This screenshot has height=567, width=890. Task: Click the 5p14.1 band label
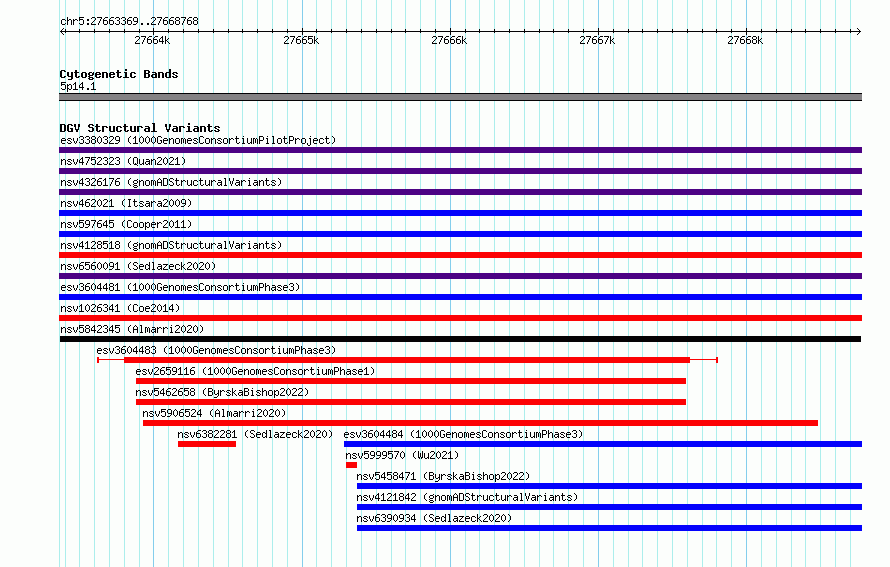click(78, 86)
